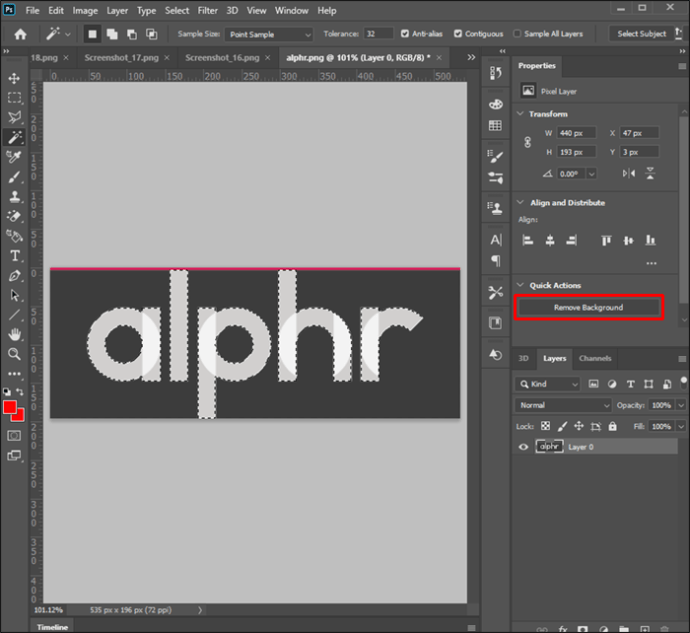Viewport: 690px width, 633px height.
Task: Toggle the Anti-alias checkbox
Action: click(x=404, y=33)
